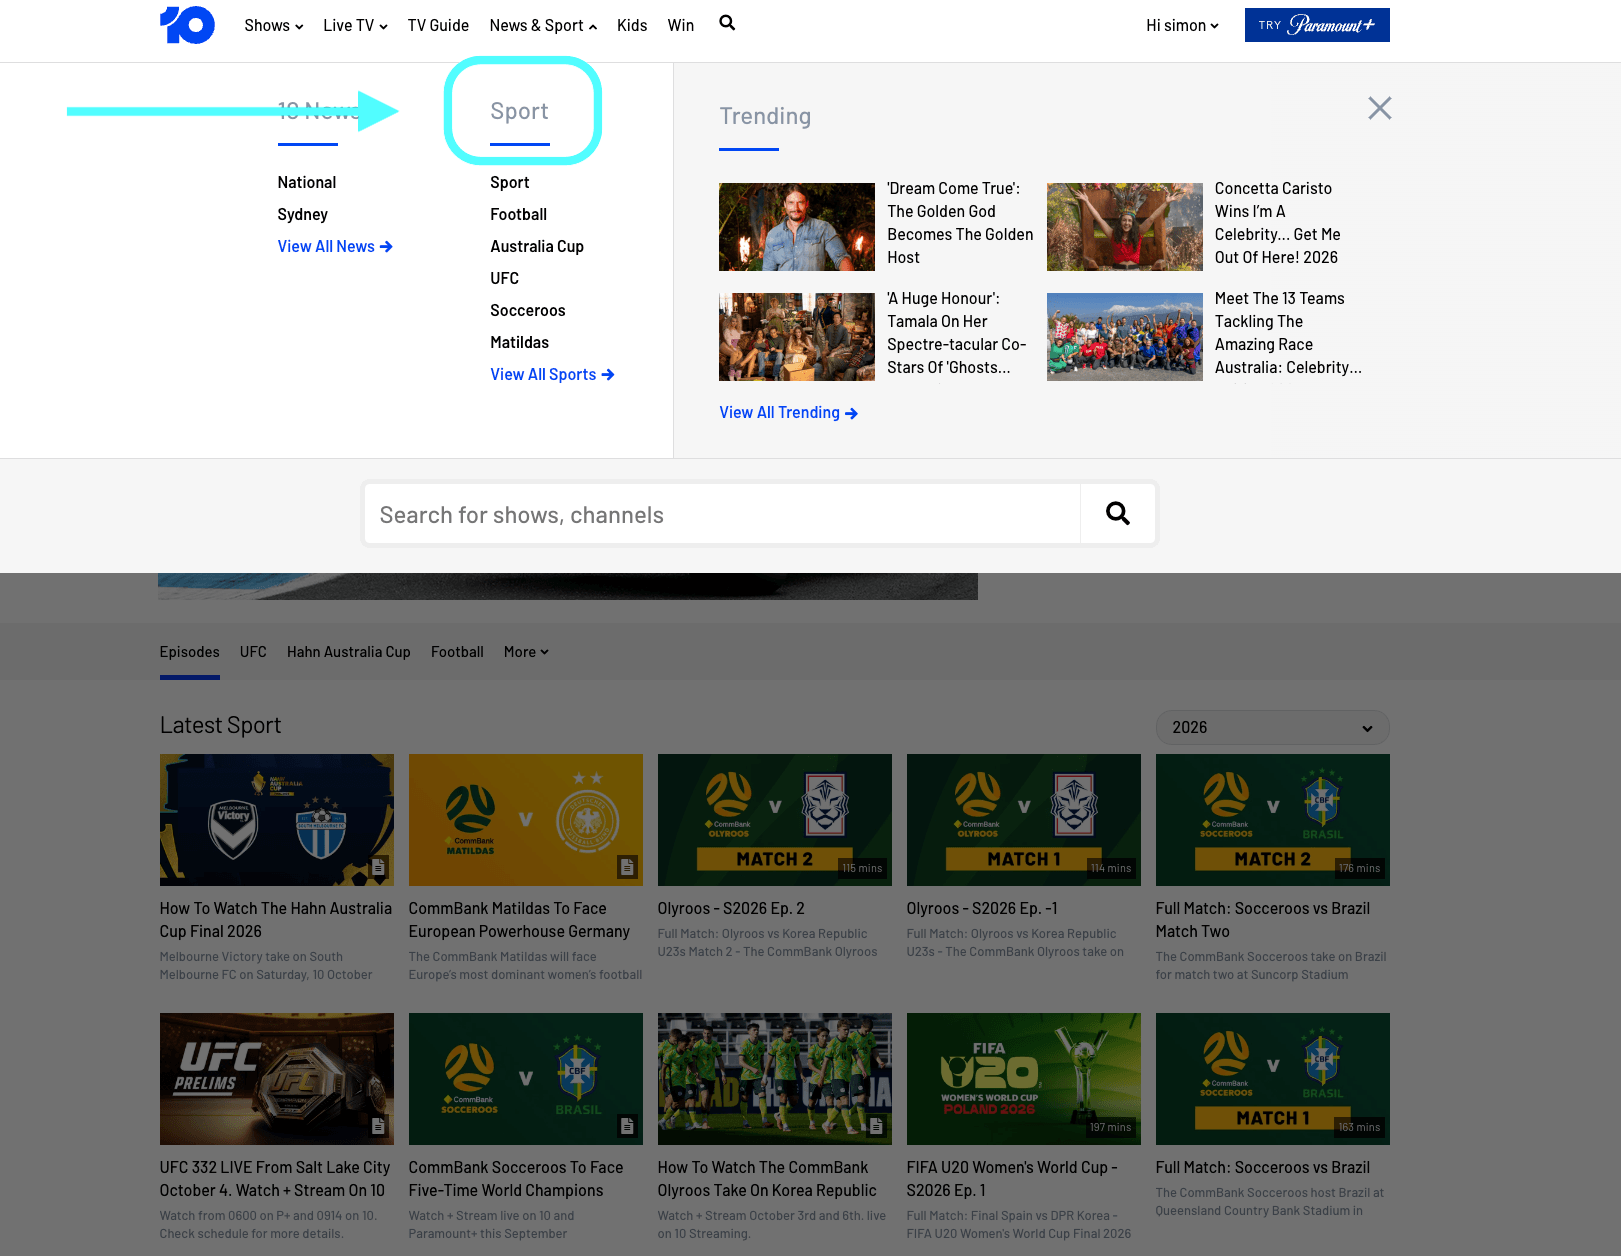Open the Football link under Sport
The height and width of the screenshot is (1256, 1621).
(x=518, y=214)
